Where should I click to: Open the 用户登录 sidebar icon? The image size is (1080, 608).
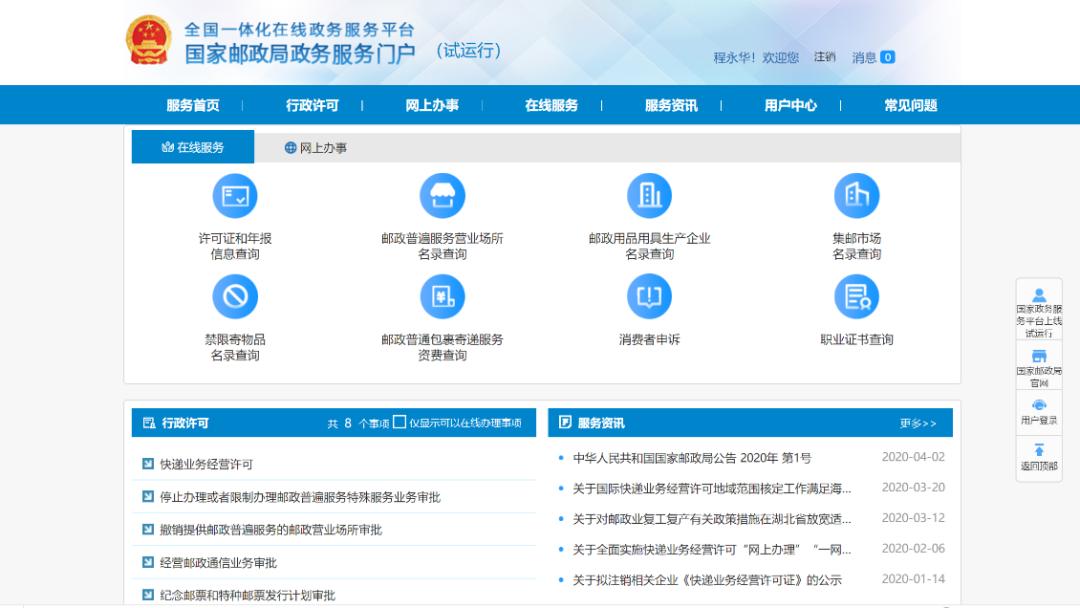point(1039,405)
